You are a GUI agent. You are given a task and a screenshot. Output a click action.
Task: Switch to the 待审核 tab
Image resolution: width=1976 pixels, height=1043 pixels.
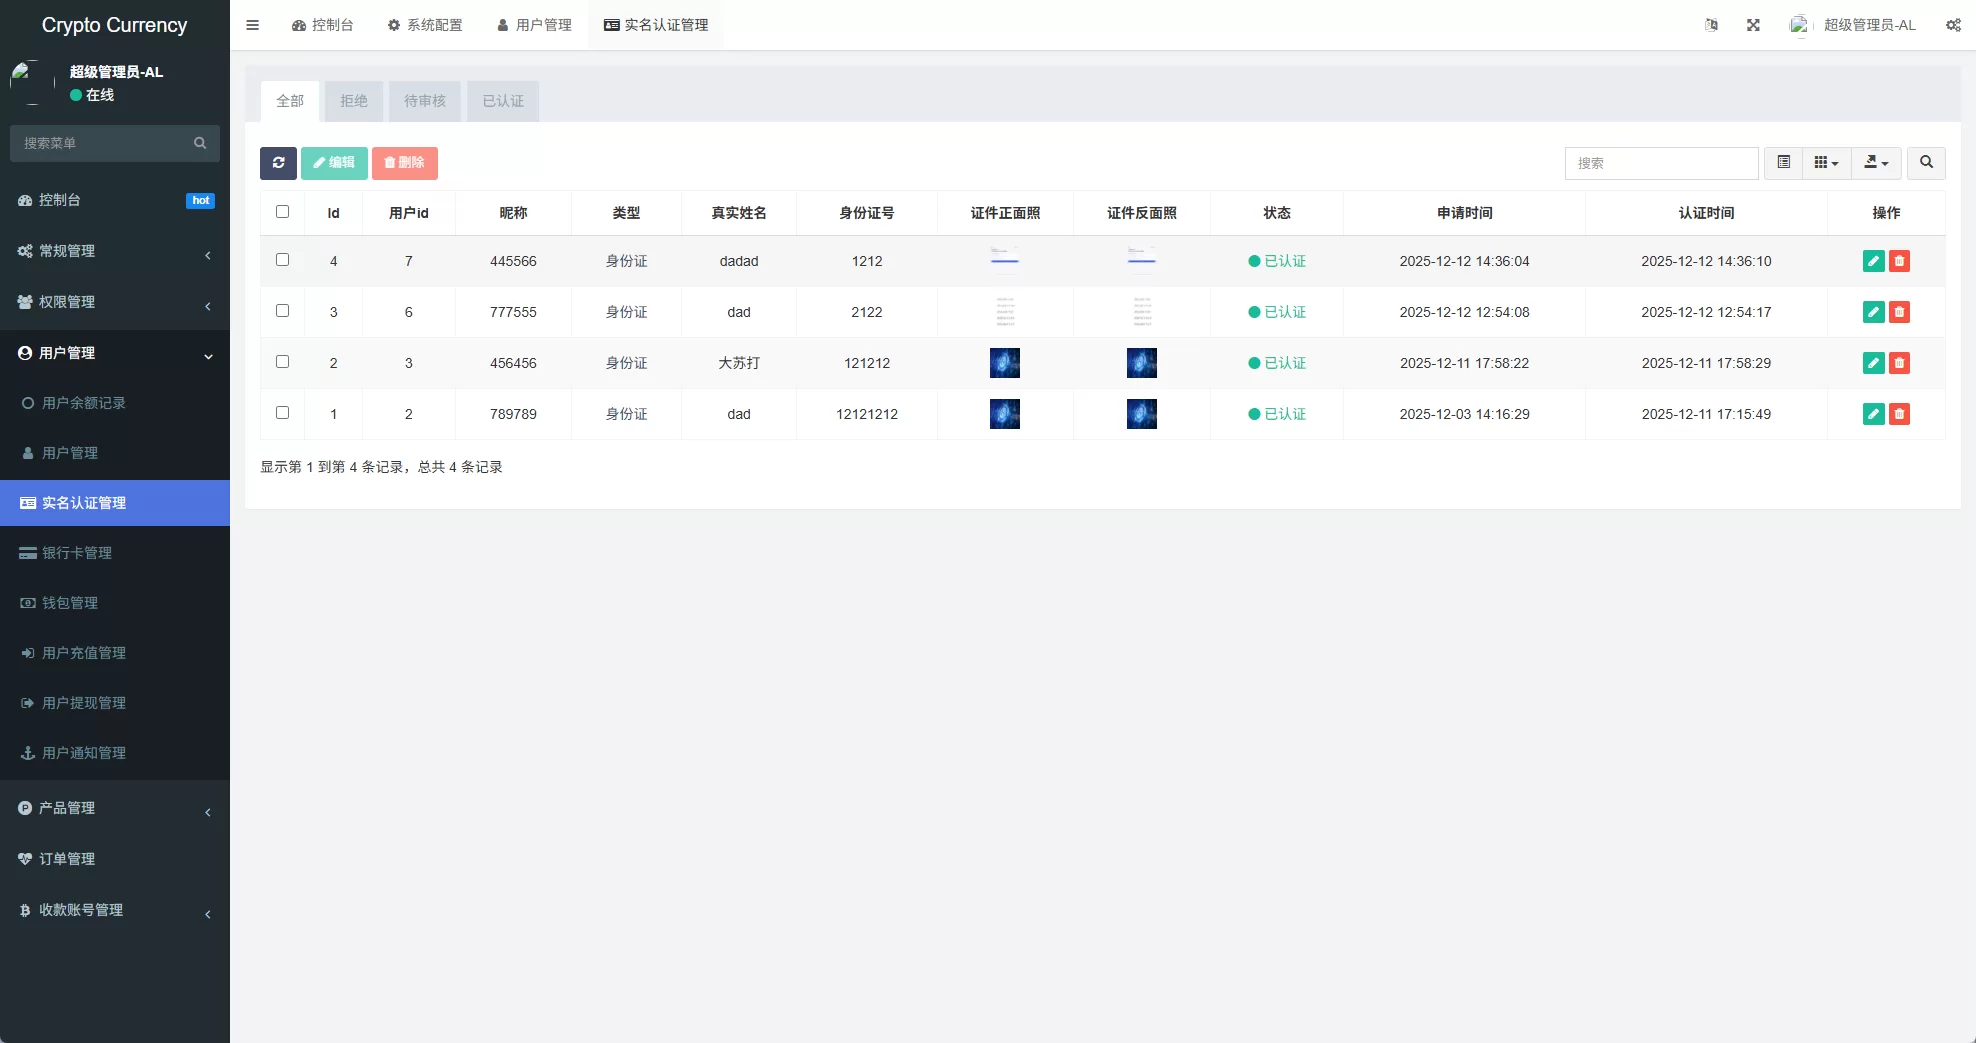tap(424, 100)
